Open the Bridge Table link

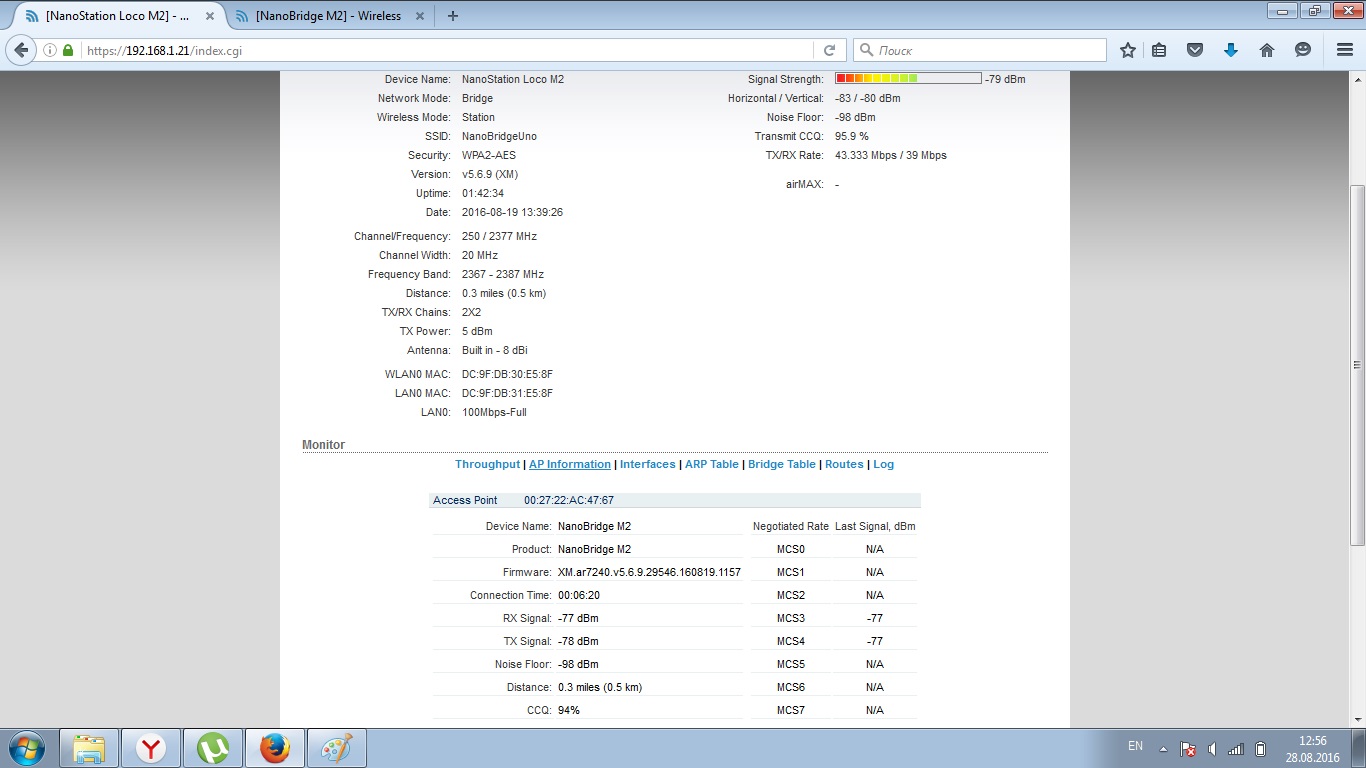pyautogui.click(x=782, y=464)
